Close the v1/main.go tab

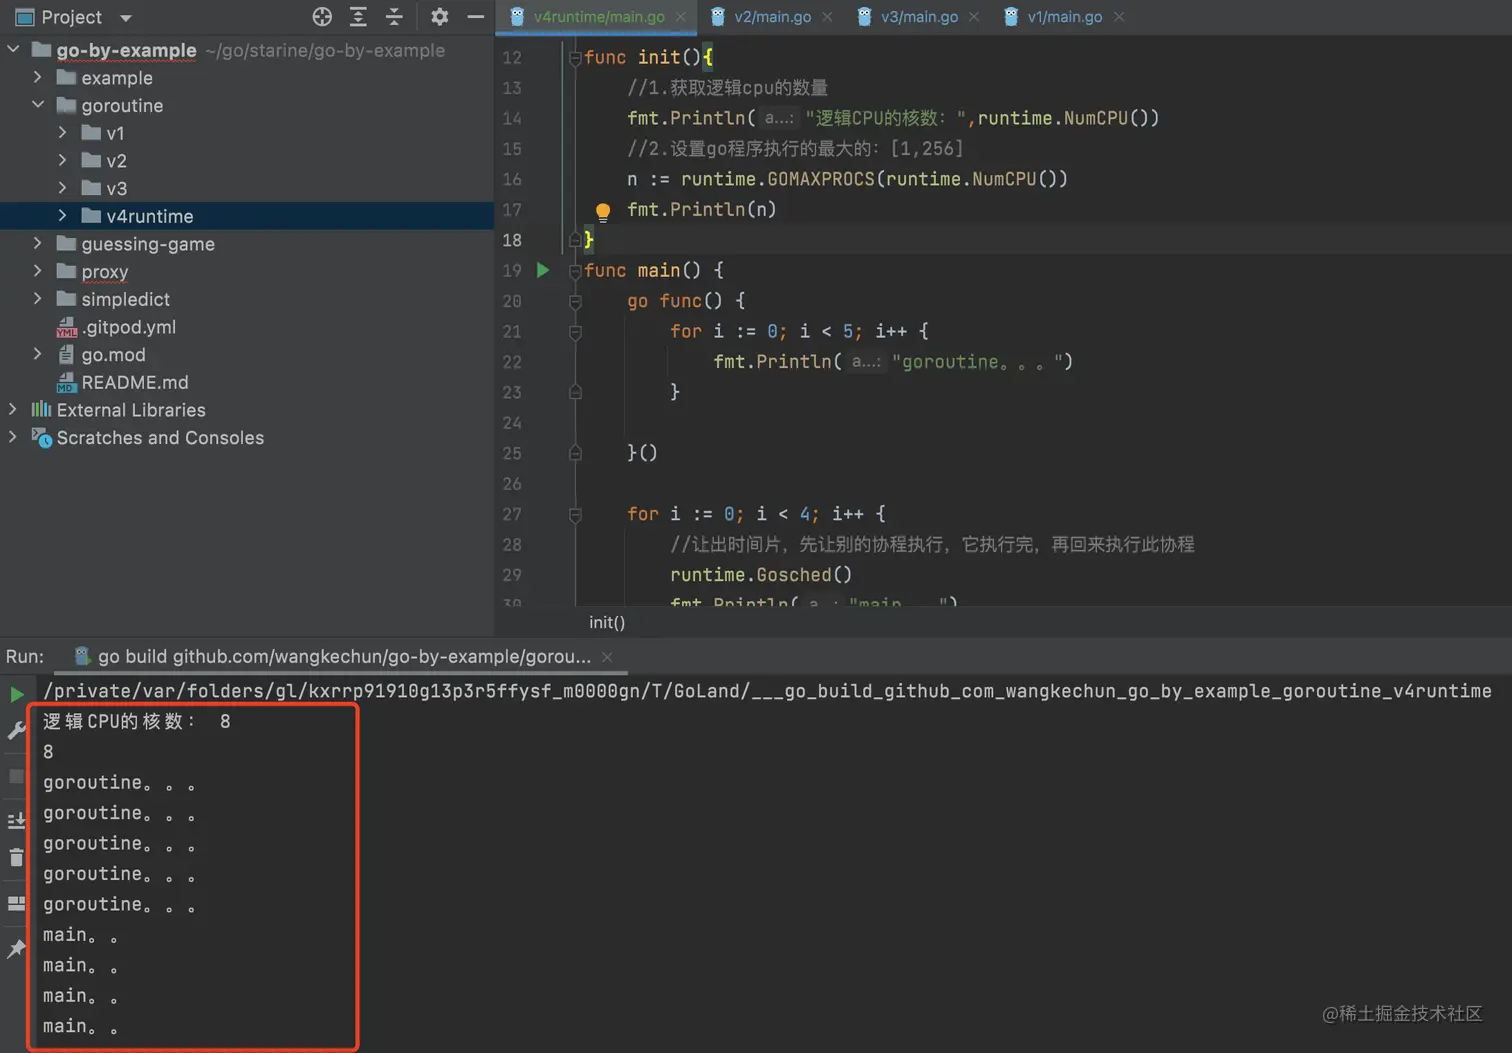pyautogui.click(x=1119, y=17)
